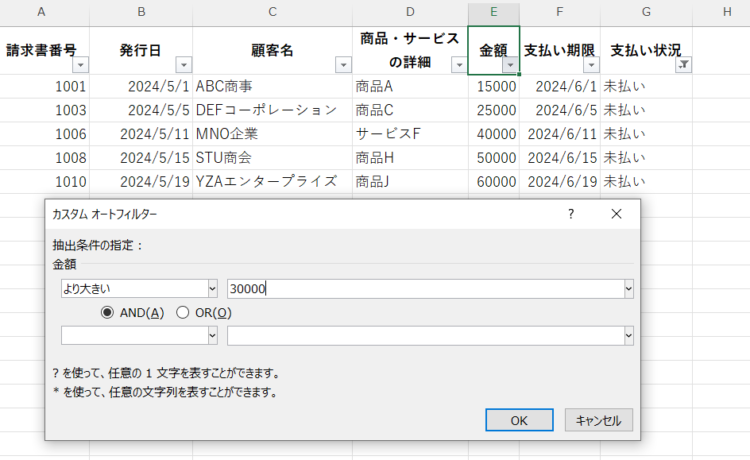Screen dimensions: 750x460
Task: Select the amount cell 25000
Action: tap(494, 110)
